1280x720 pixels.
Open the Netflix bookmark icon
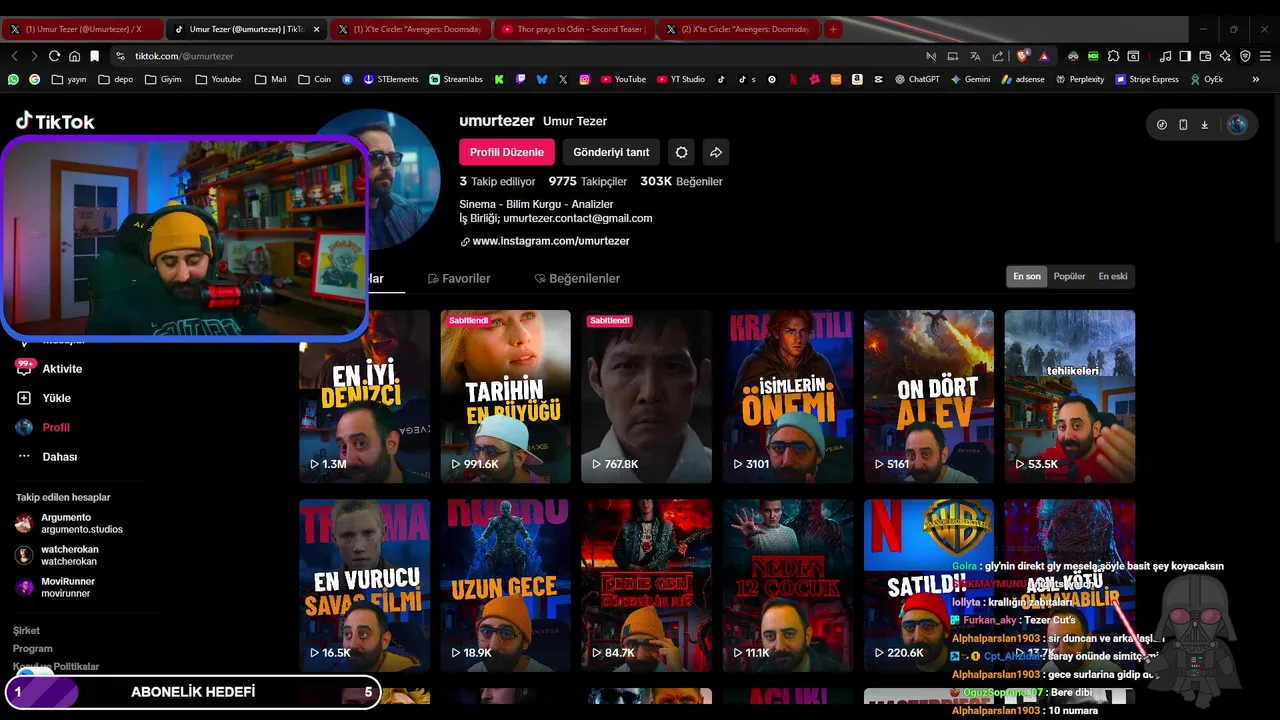793,79
